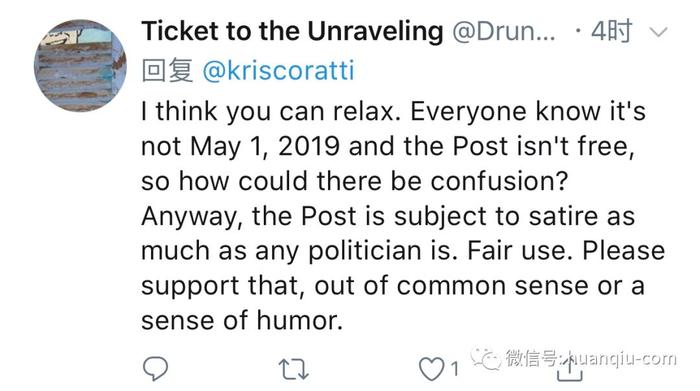Click the WeChat logo in the watermark
Image resolution: width=700 pixels, height=391 pixels.
(486, 359)
